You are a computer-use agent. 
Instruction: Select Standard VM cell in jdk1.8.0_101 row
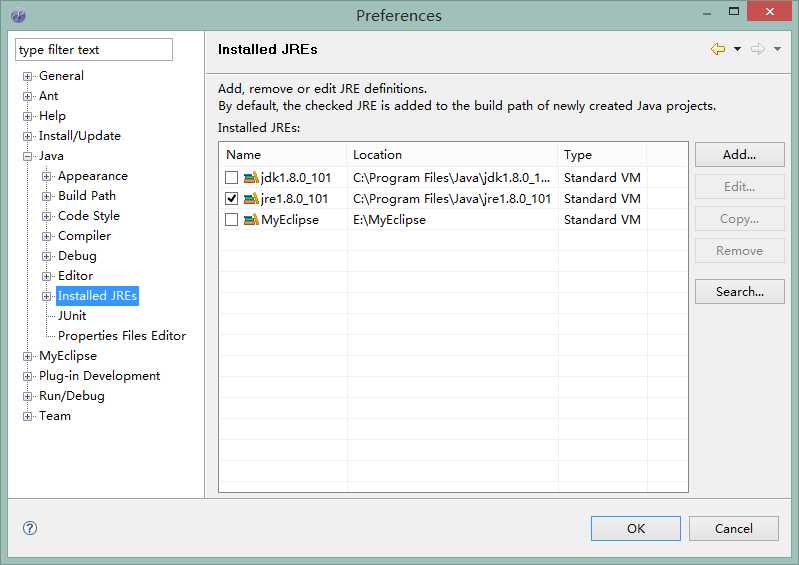[x=602, y=177]
